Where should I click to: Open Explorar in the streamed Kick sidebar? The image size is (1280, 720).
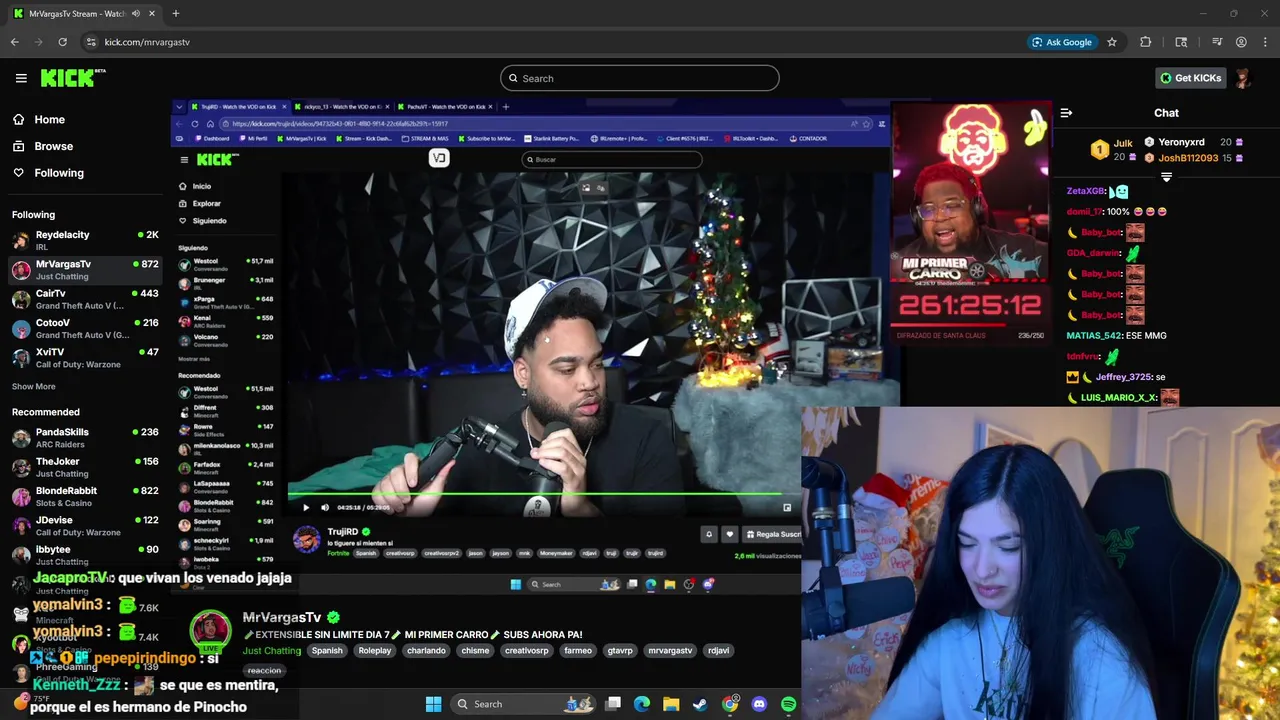(199, 203)
